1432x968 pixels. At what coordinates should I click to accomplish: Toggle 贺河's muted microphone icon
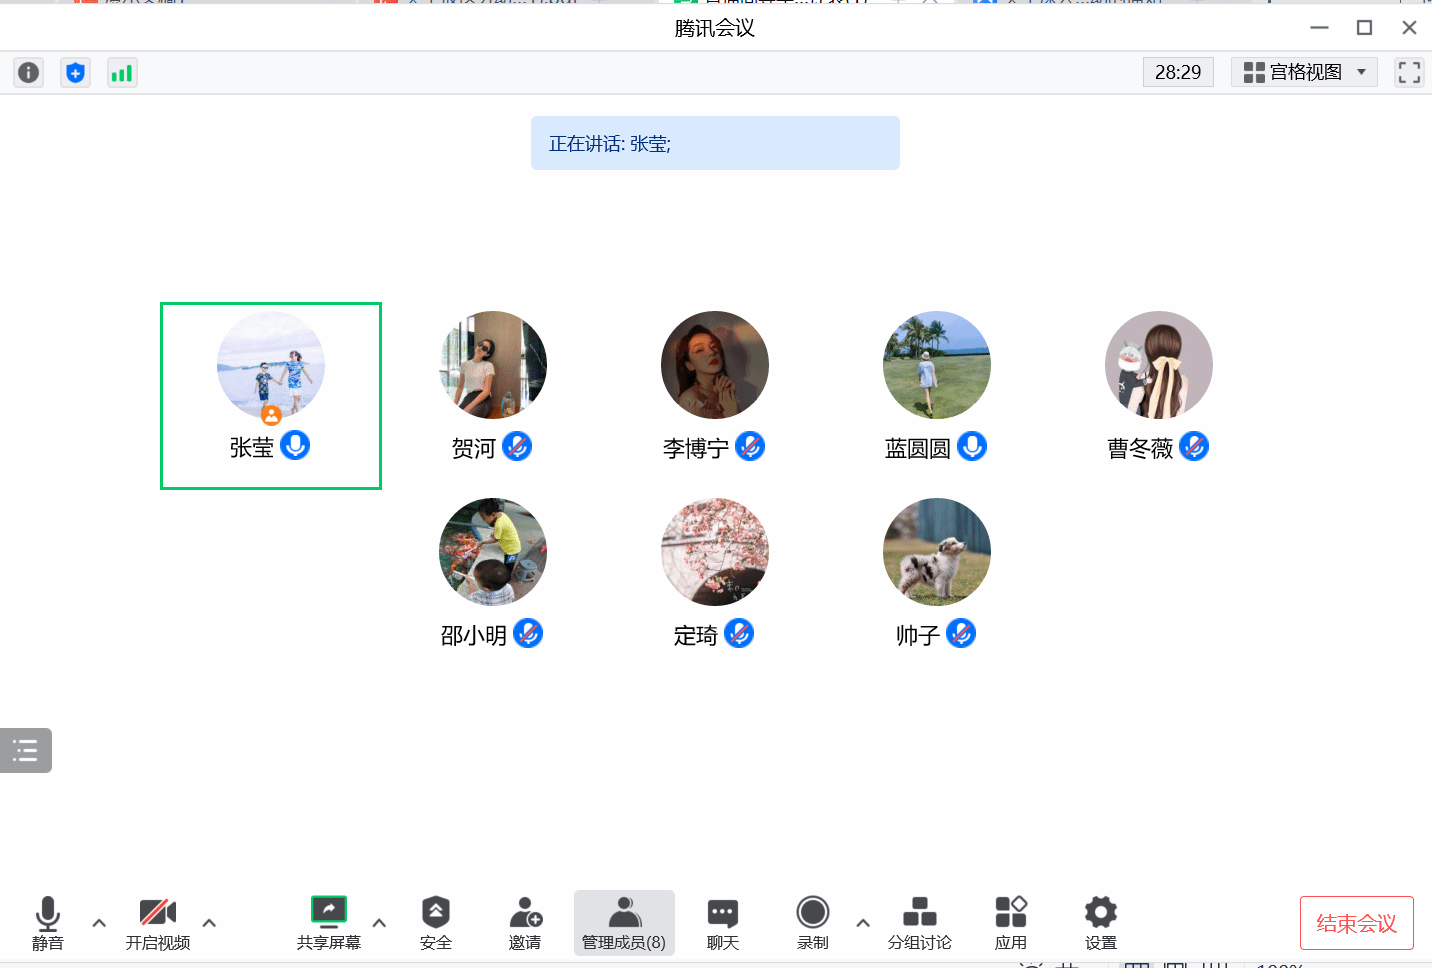pos(517,446)
